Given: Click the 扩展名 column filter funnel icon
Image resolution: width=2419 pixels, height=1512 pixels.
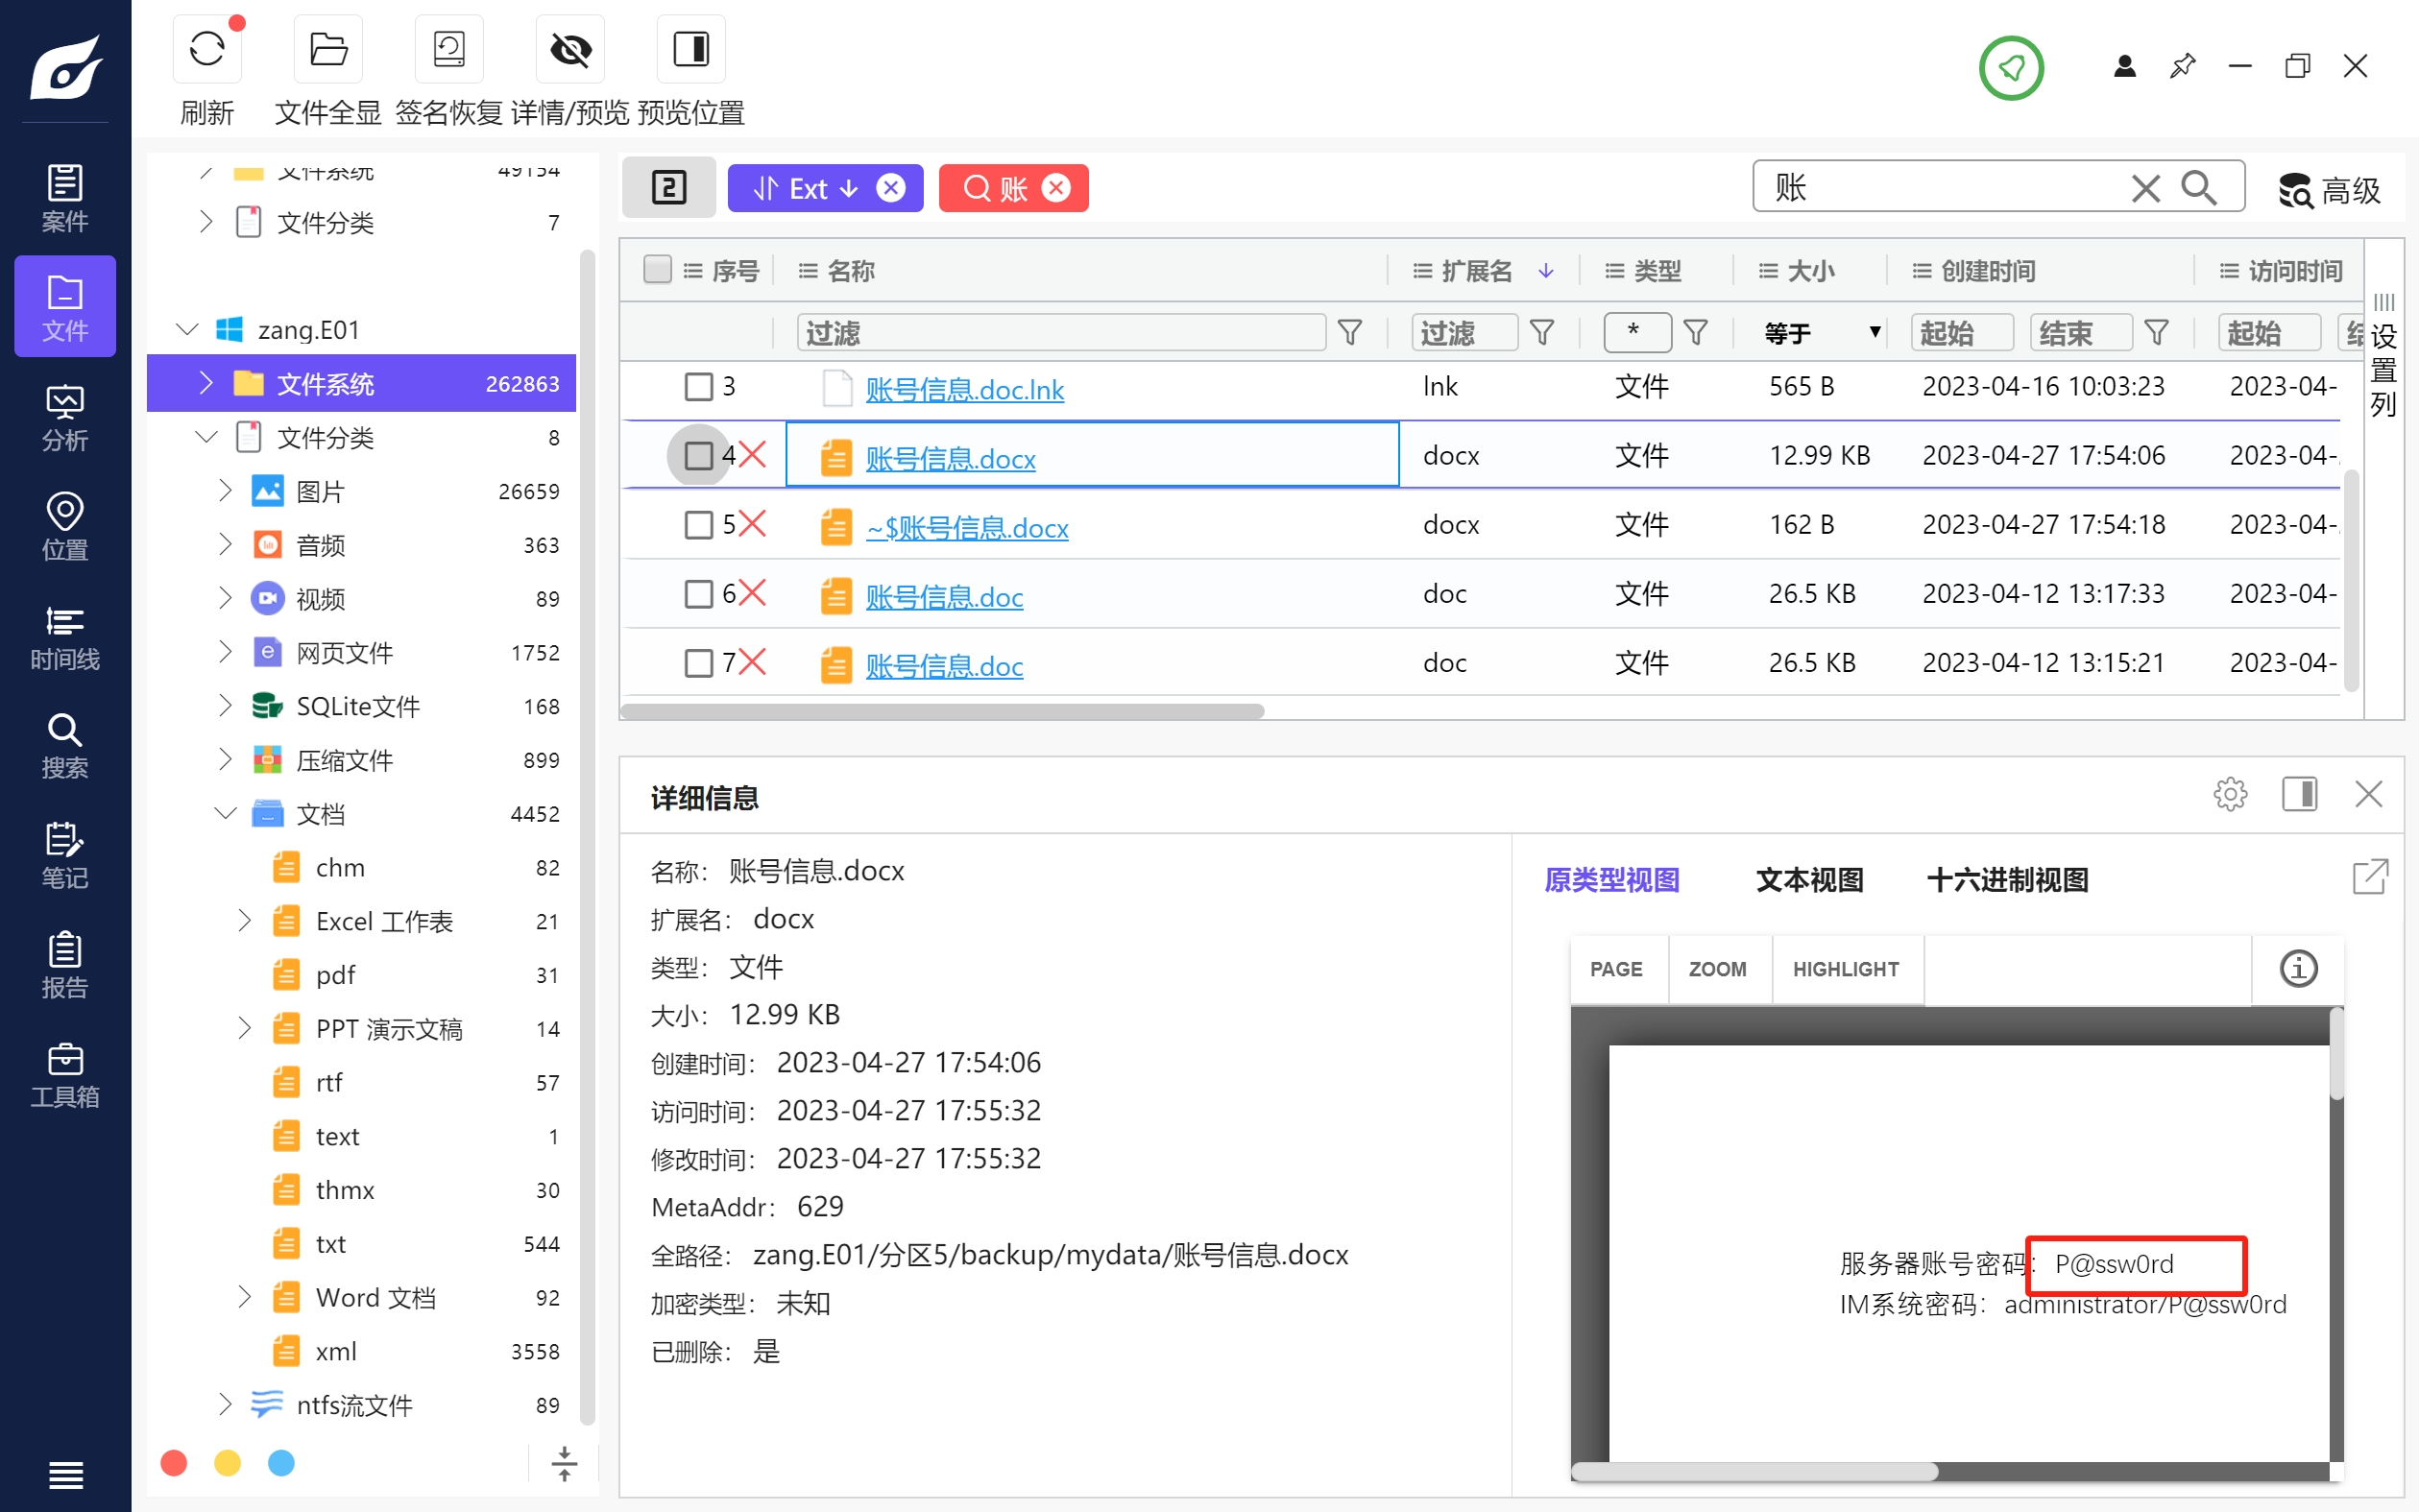Looking at the screenshot, I should tap(1541, 332).
